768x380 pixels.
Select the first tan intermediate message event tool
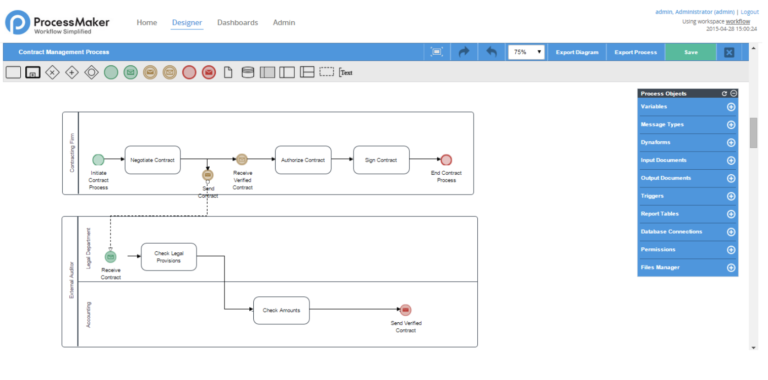click(x=150, y=72)
